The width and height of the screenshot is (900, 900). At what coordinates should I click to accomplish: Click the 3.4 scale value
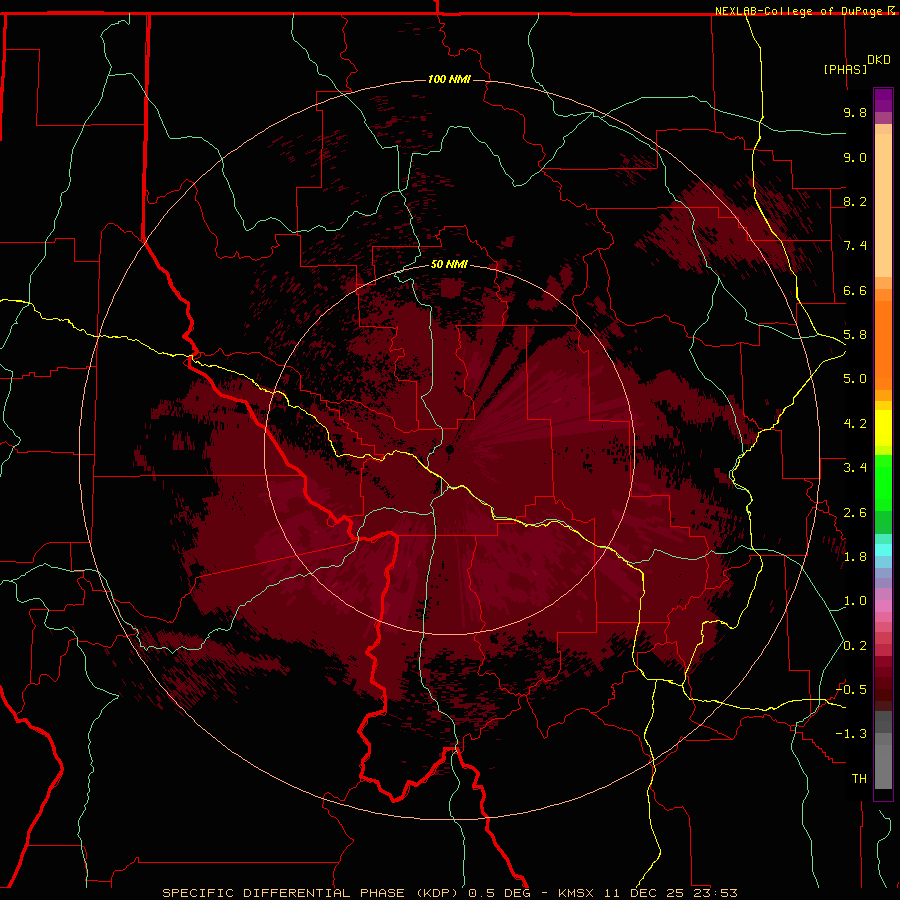(x=855, y=468)
